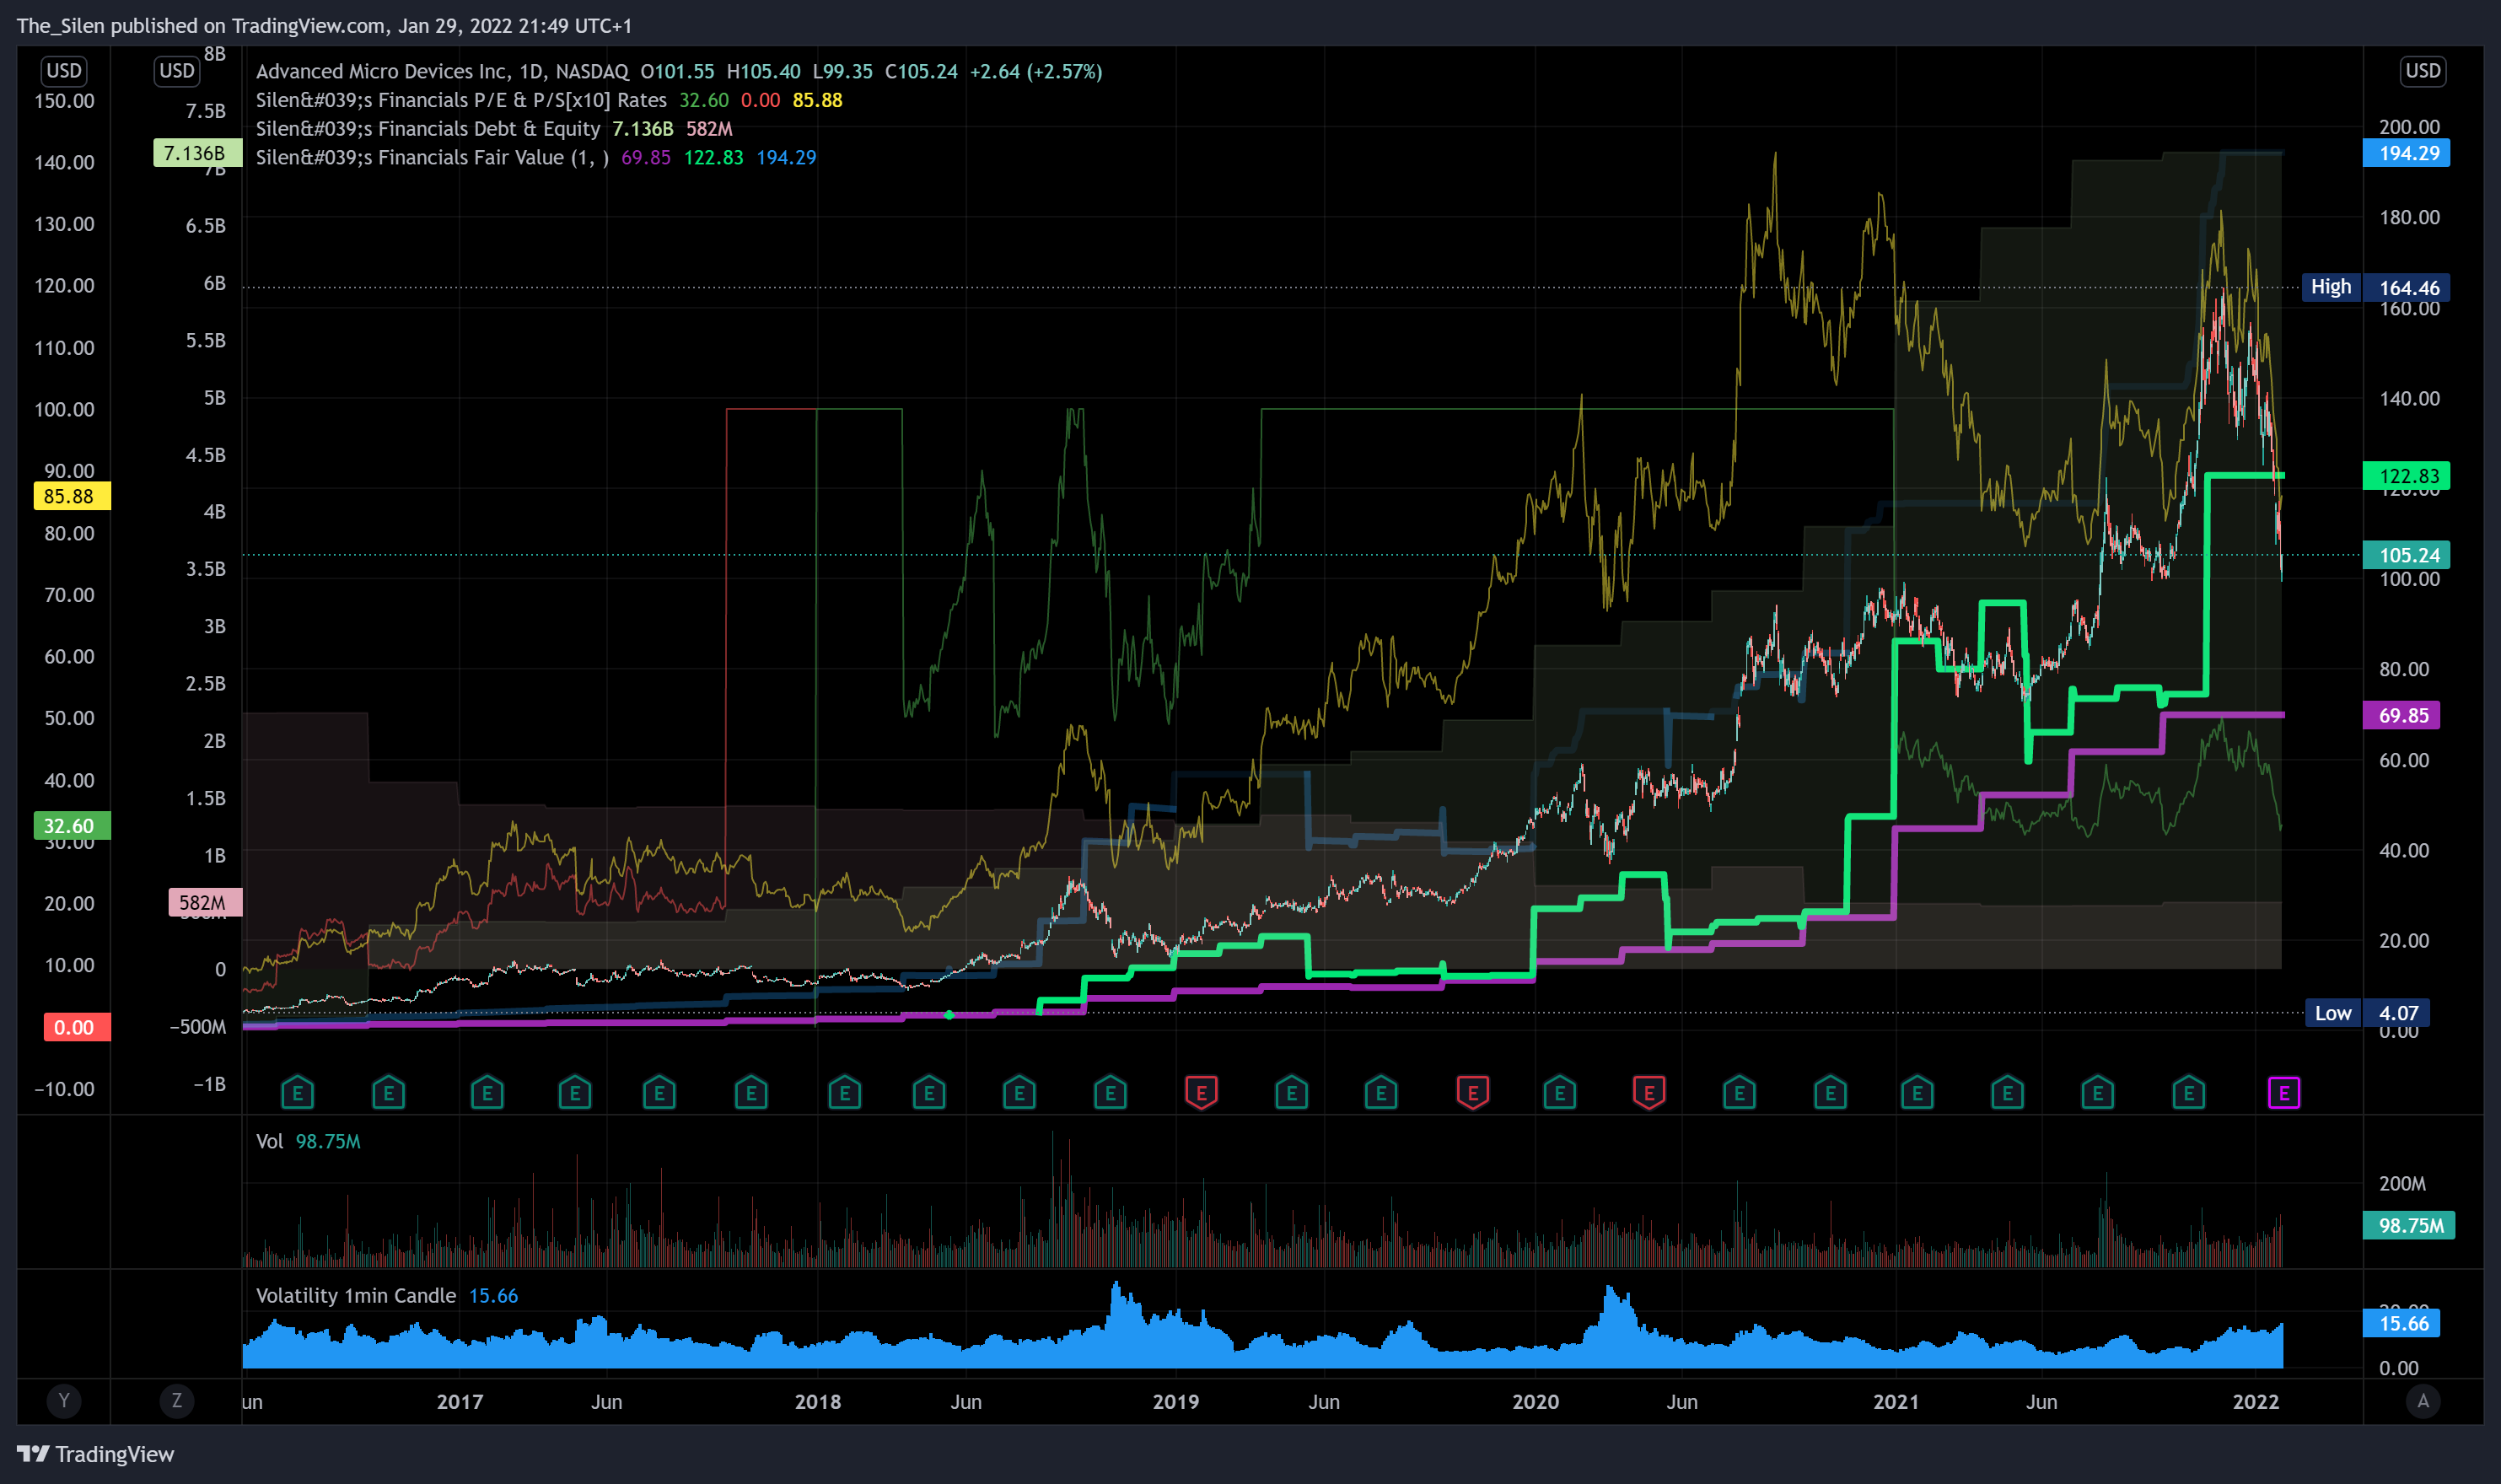Click the blue 15.66 volatility scale label
This screenshot has width=2501, height=1484.
pos(2401,1323)
